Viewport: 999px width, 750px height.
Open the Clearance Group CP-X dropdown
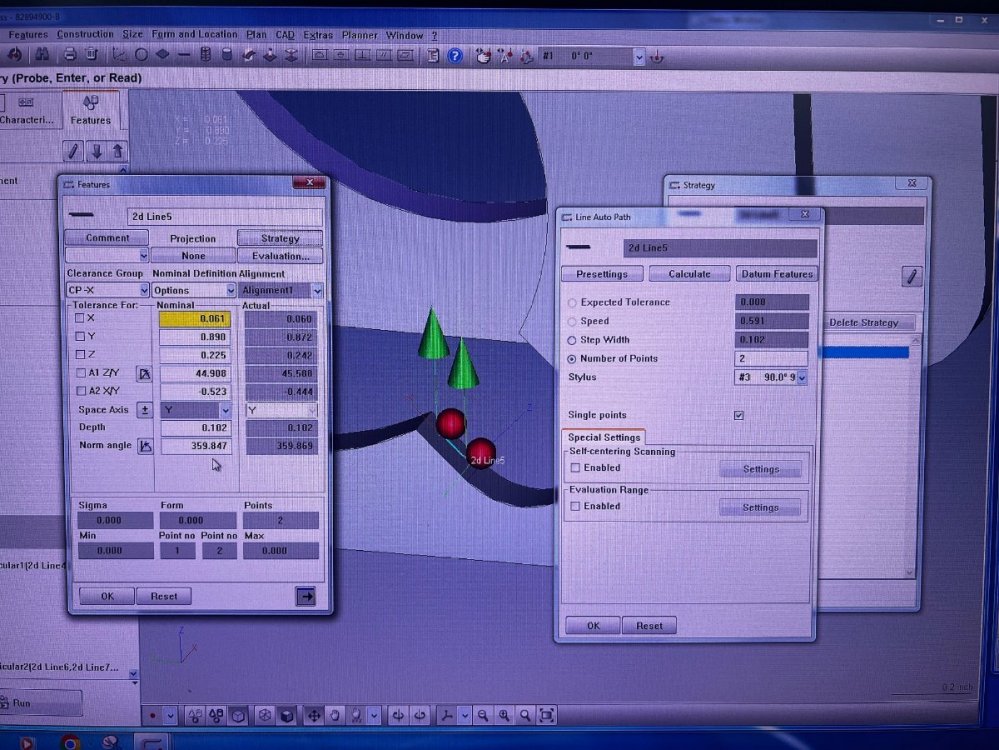click(x=142, y=291)
